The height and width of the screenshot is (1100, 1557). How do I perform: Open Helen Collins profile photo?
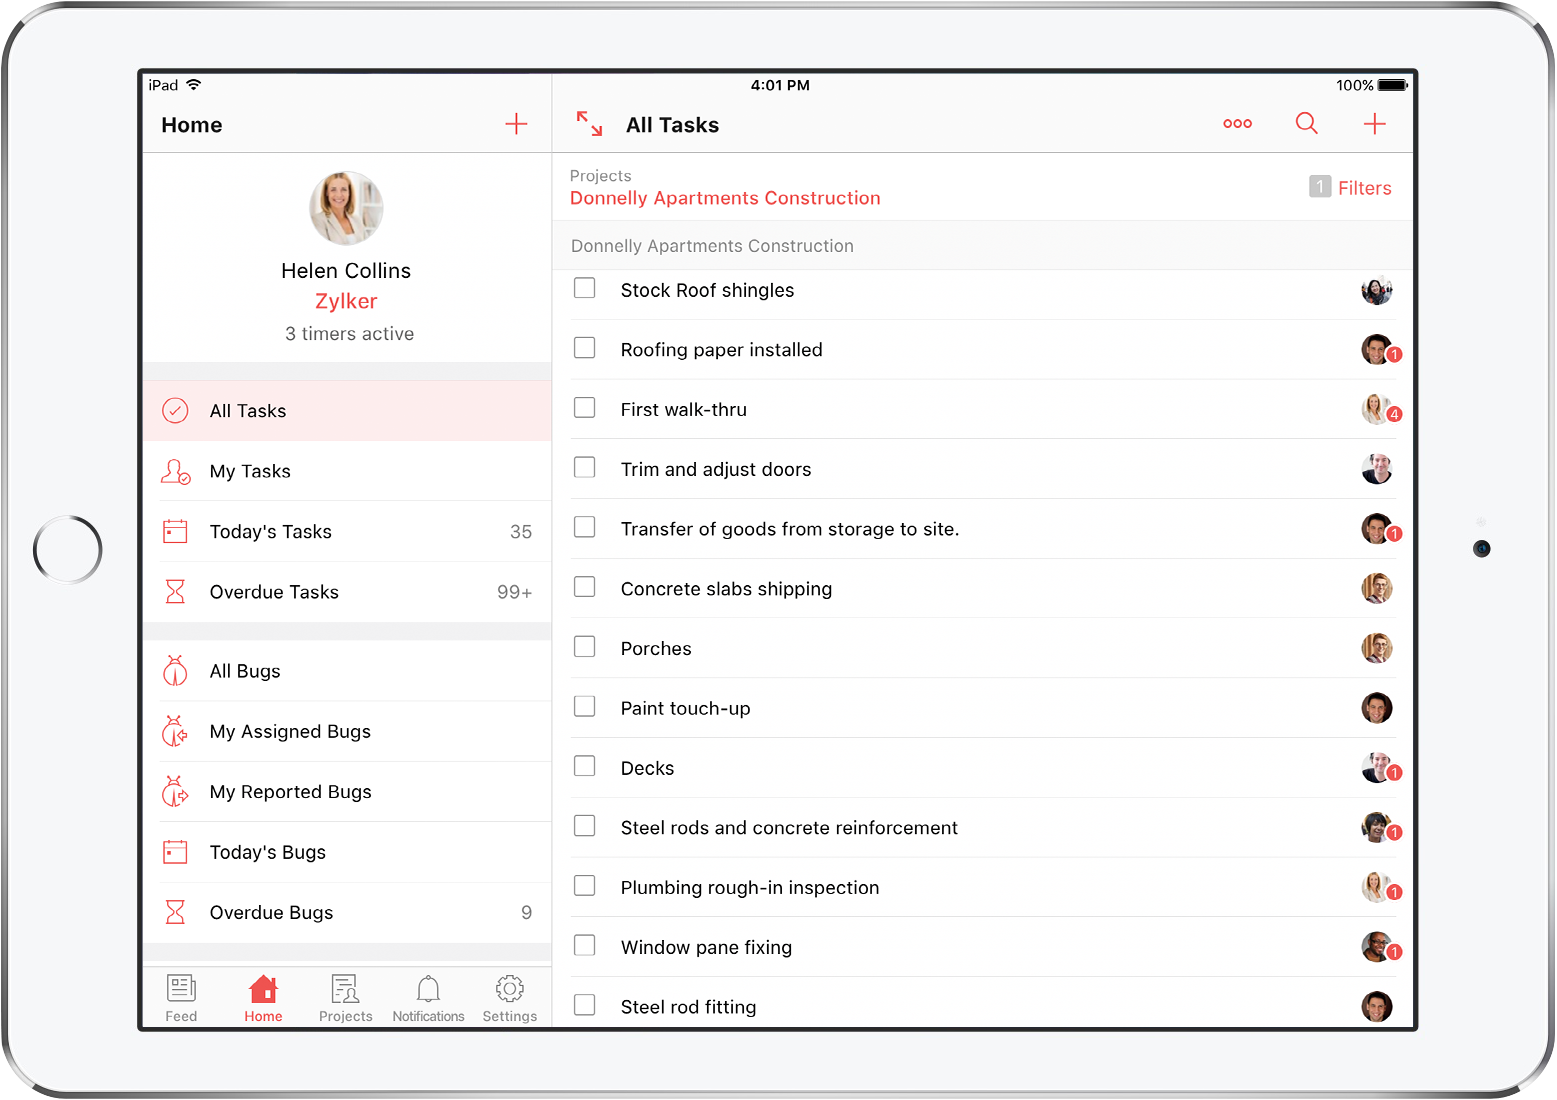click(x=346, y=208)
